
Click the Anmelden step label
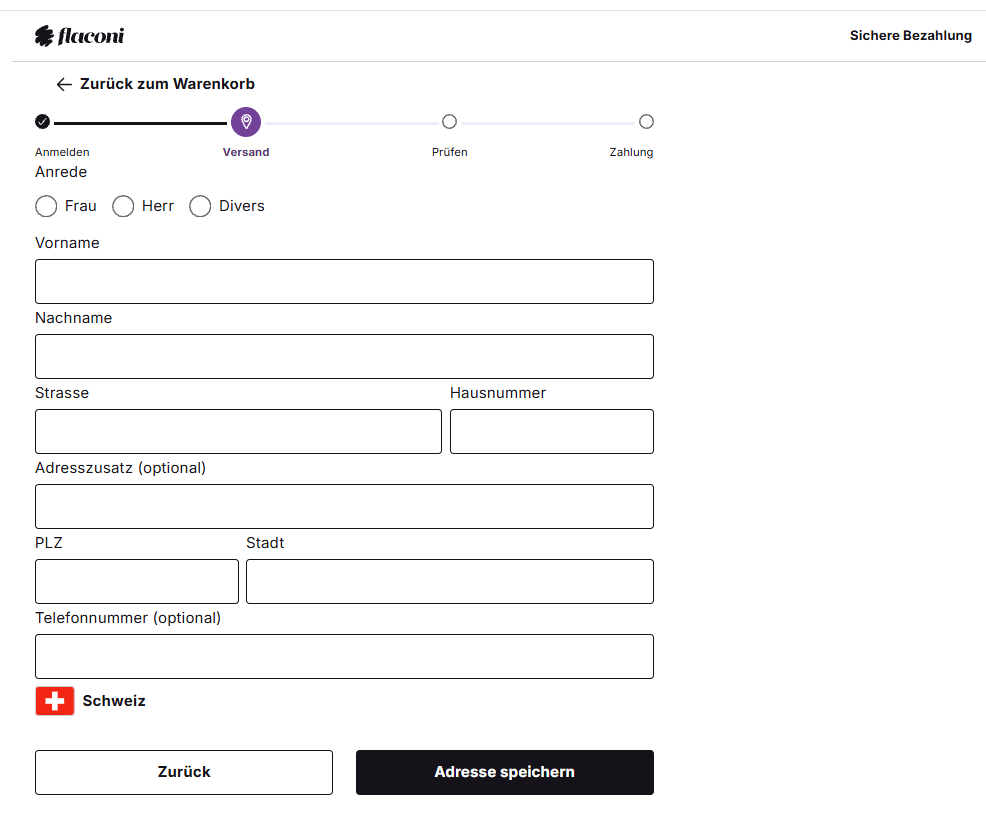(x=62, y=152)
